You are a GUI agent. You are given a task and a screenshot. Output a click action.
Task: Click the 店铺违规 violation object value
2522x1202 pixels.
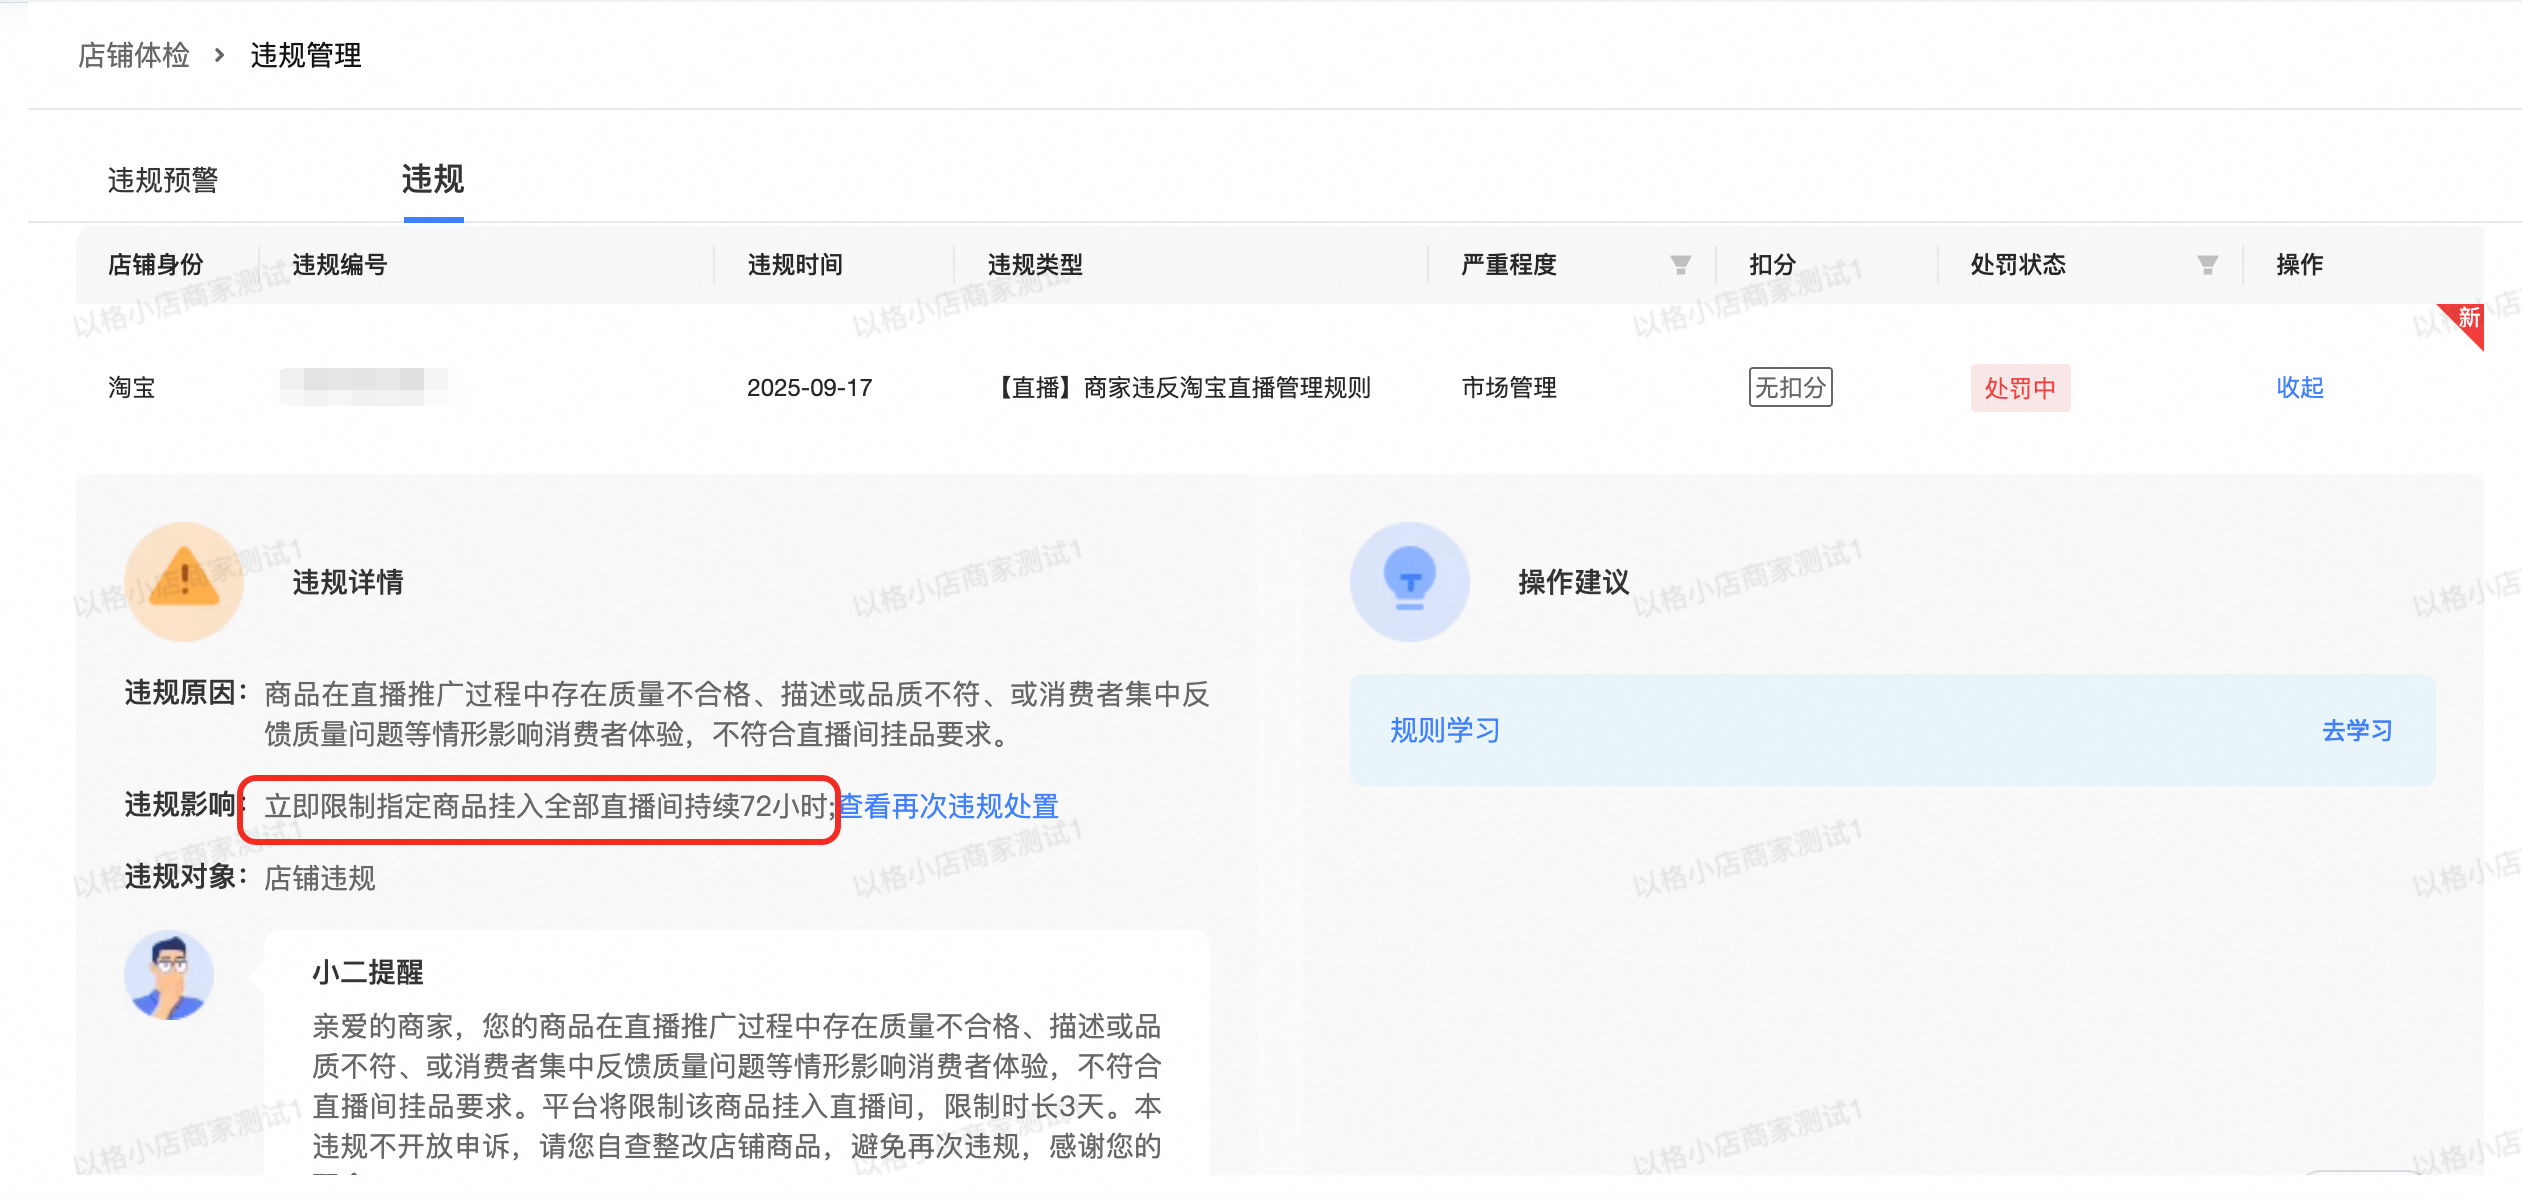pyautogui.click(x=320, y=878)
